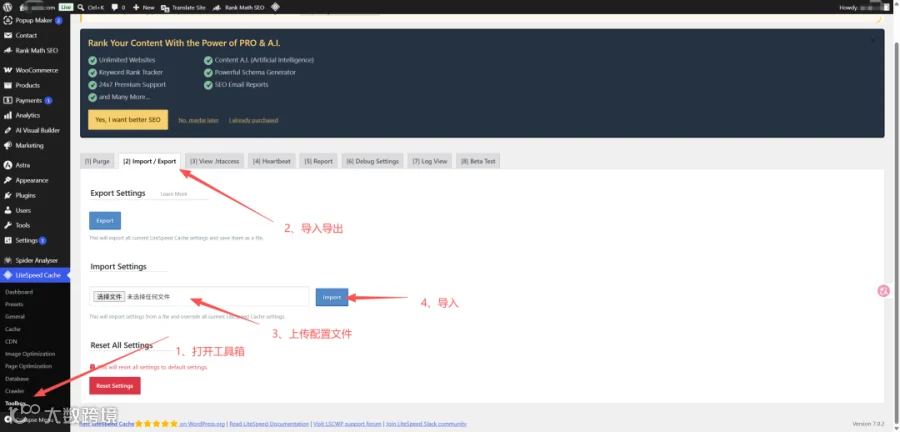This screenshot has height=432, width=900.
Task: Switch to the [1] Purge tab
Action: tap(97, 161)
